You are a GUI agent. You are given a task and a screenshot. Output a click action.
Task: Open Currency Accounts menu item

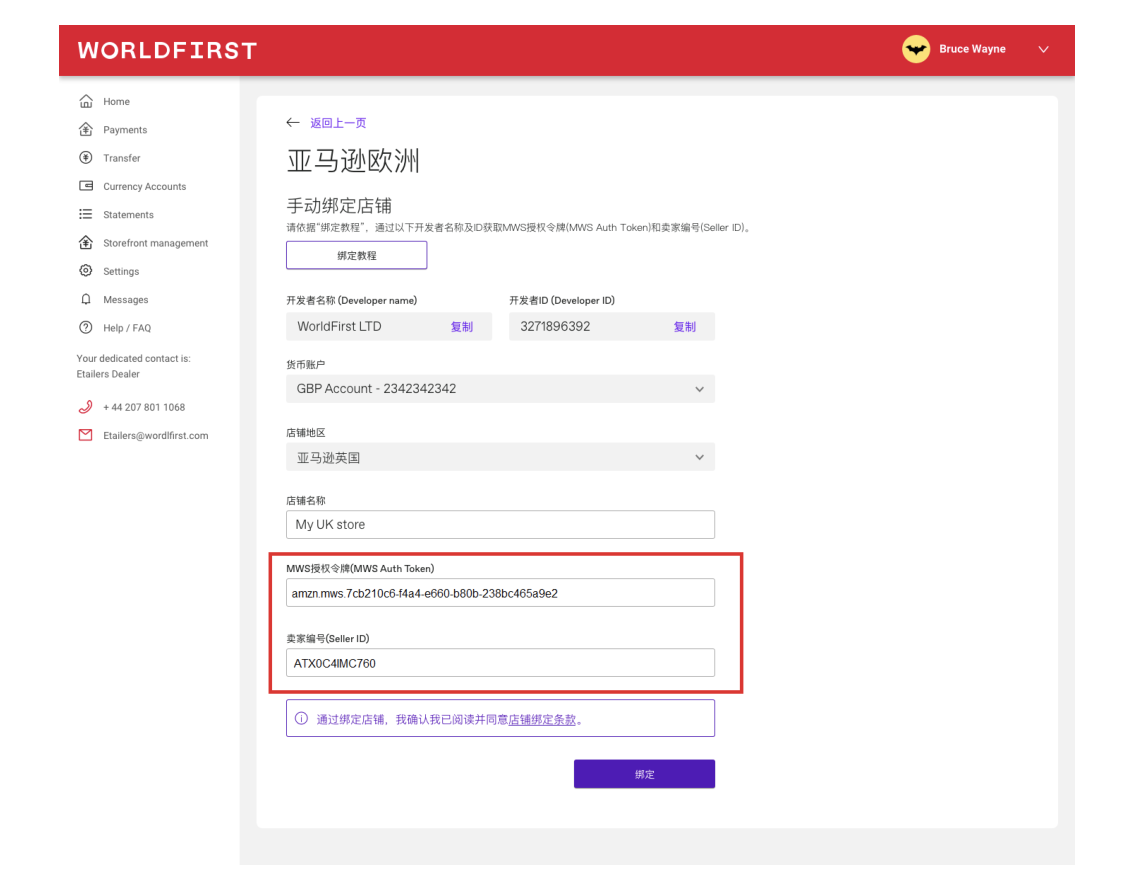(145, 186)
